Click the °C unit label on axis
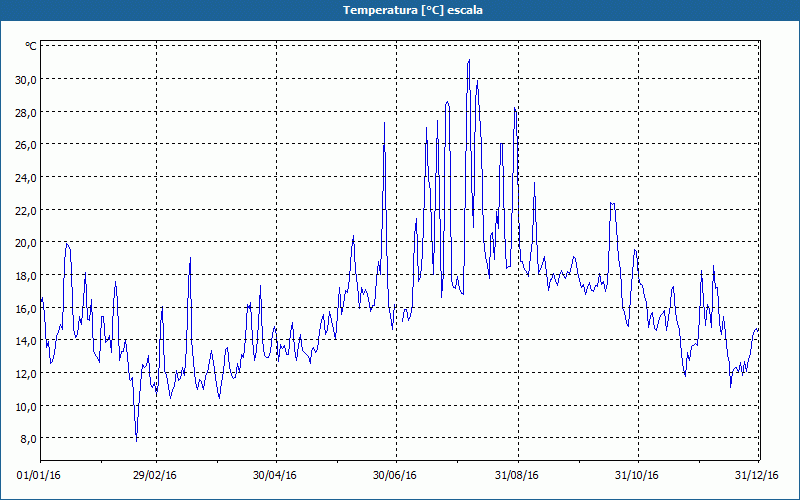This screenshot has width=800, height=500. click(31, 46)
